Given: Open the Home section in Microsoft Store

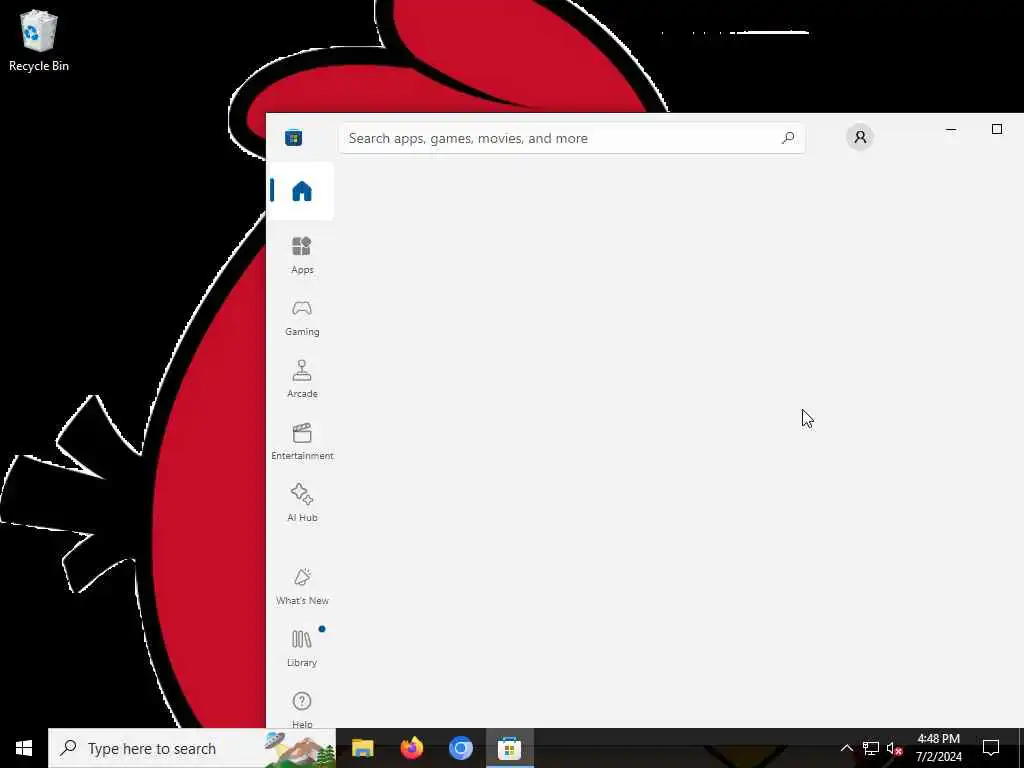Looking at the screenshot, I should (301, 191).
